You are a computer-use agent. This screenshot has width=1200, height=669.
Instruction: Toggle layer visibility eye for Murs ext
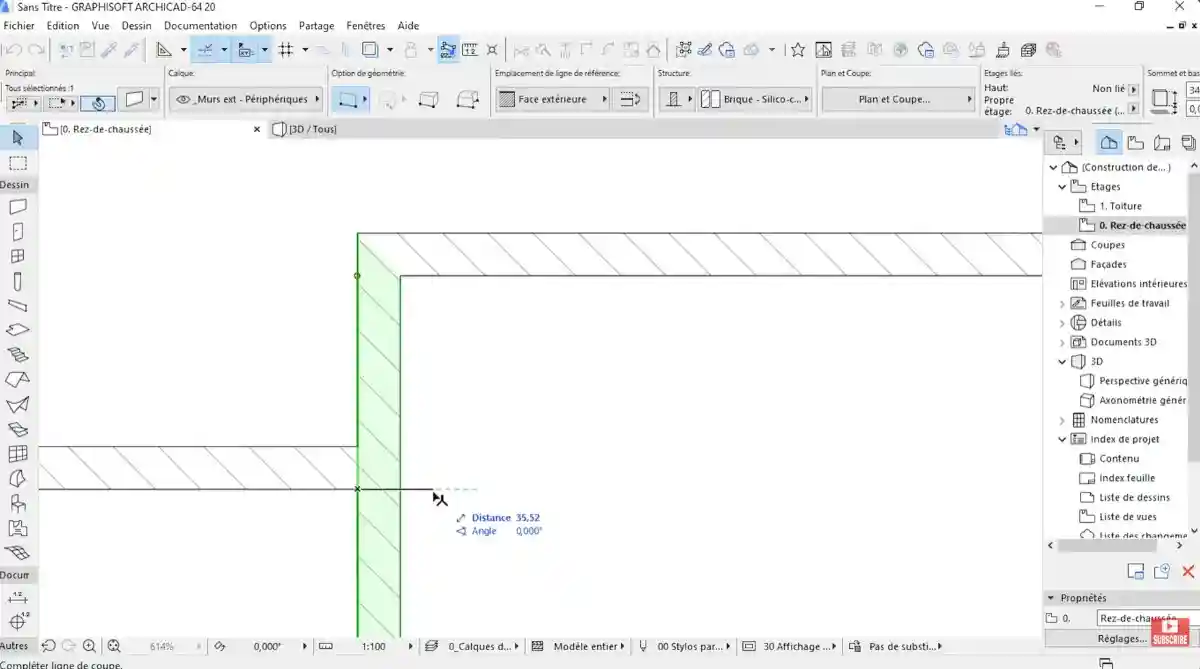(x=183, y=99)
